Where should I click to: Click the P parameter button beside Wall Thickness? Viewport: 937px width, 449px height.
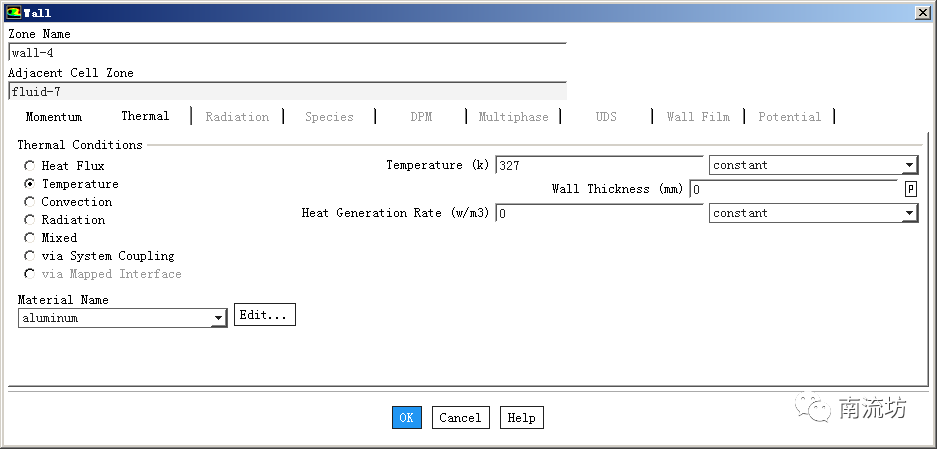(911, 189)
